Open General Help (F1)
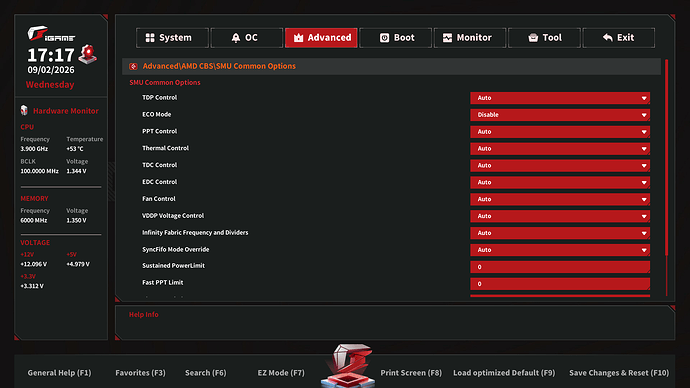690x388 pixels. pyautogui.click(x=59, y=373)
